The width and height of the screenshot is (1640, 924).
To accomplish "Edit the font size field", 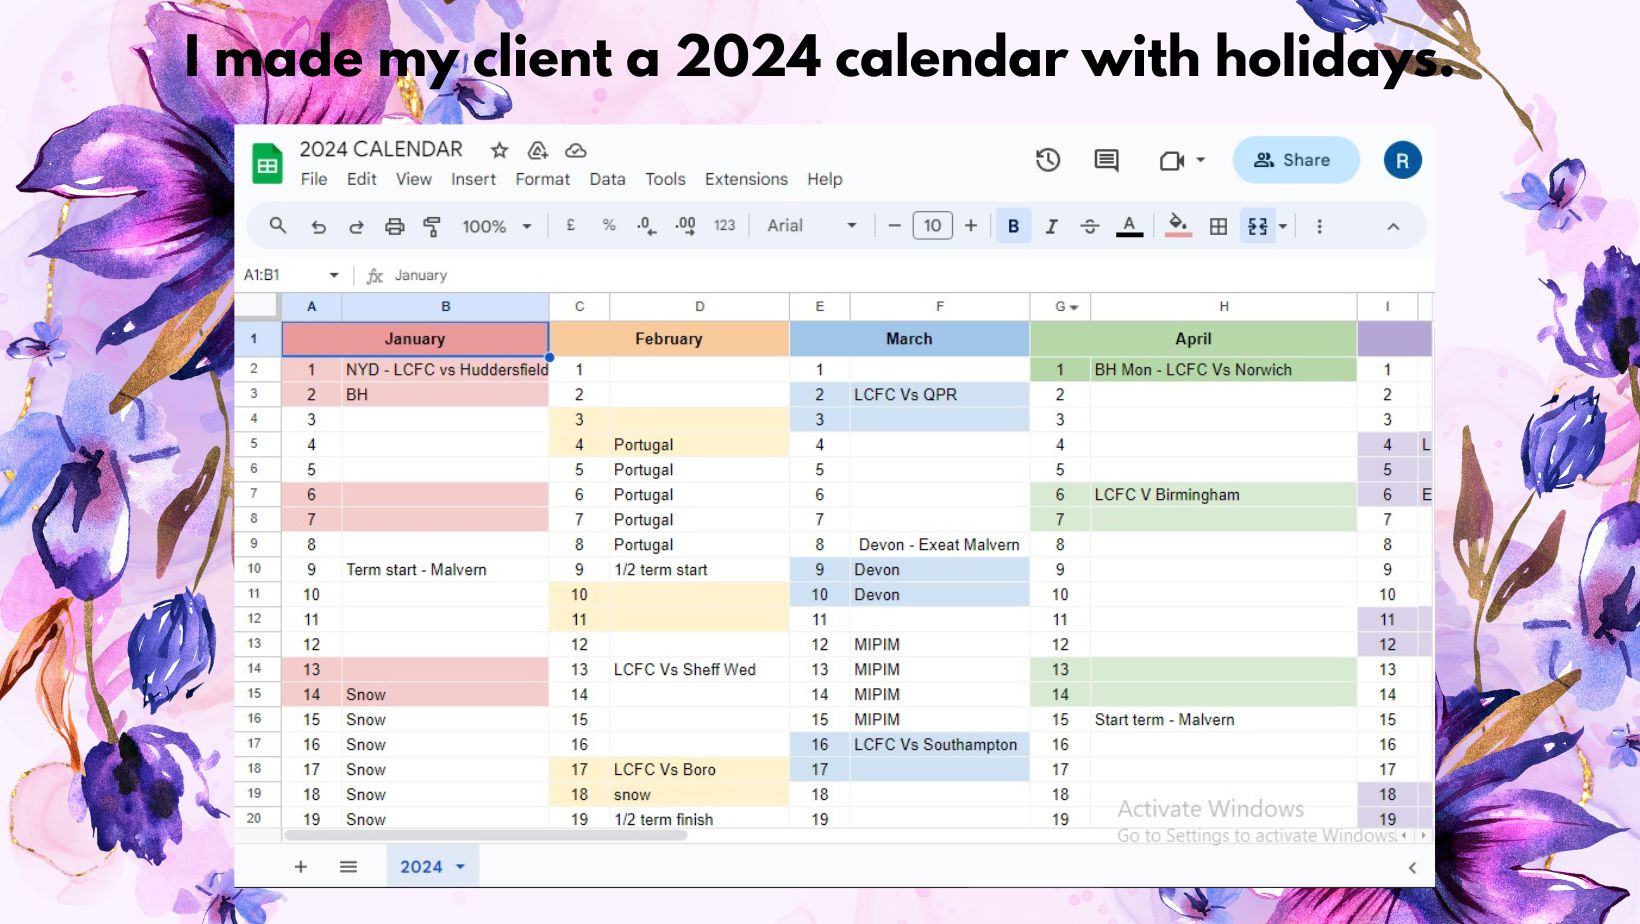I will [932, 226].
